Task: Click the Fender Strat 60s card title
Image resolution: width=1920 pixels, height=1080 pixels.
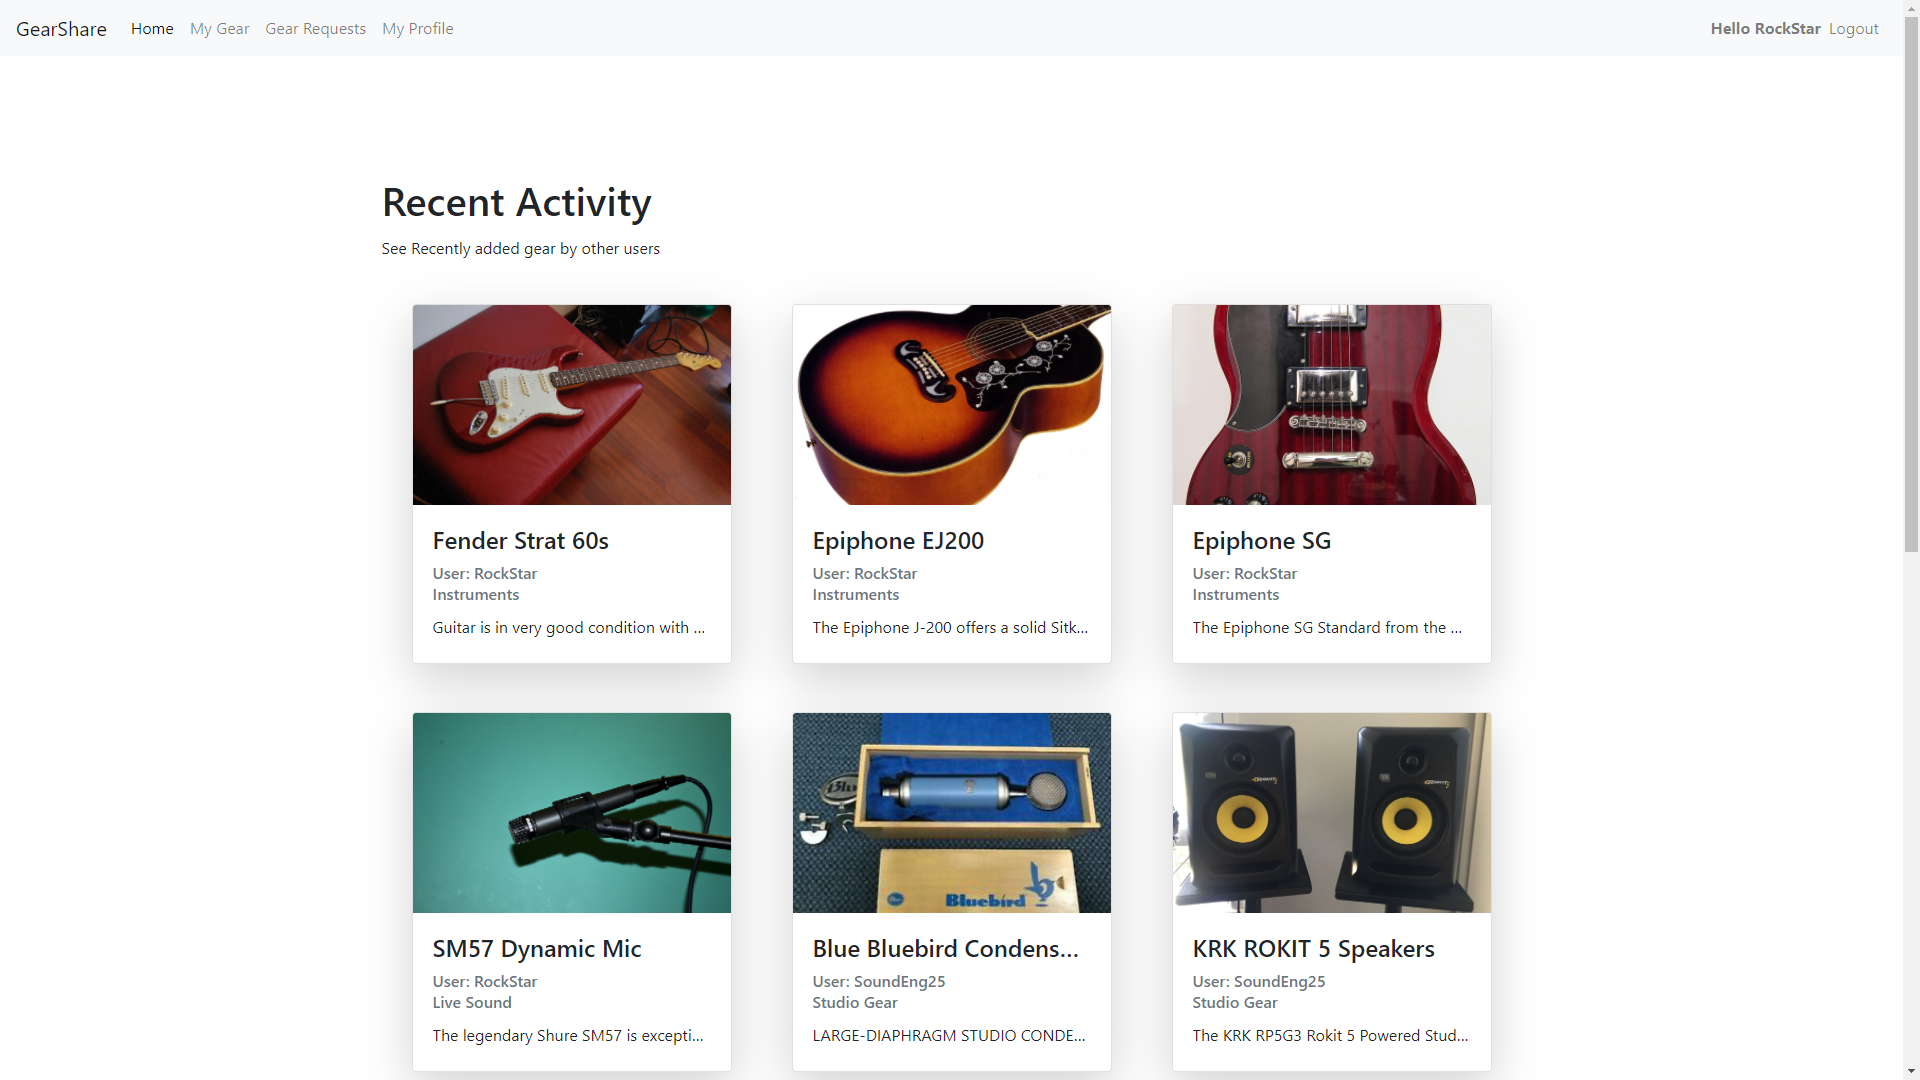Action: [521, 541]
